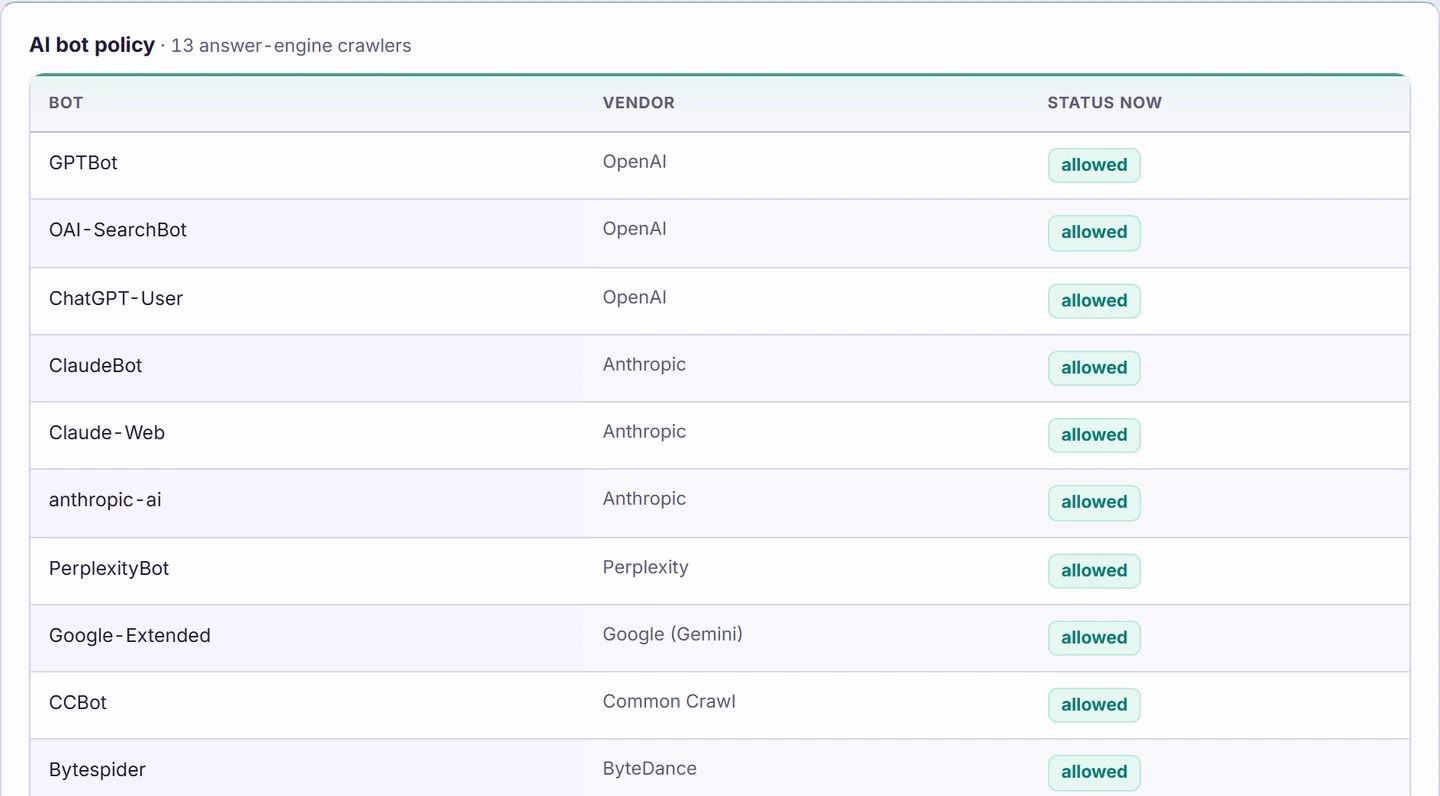Click the STATUS NOW column header
The image size is (1440, 796).
[x=1104, y=102]
